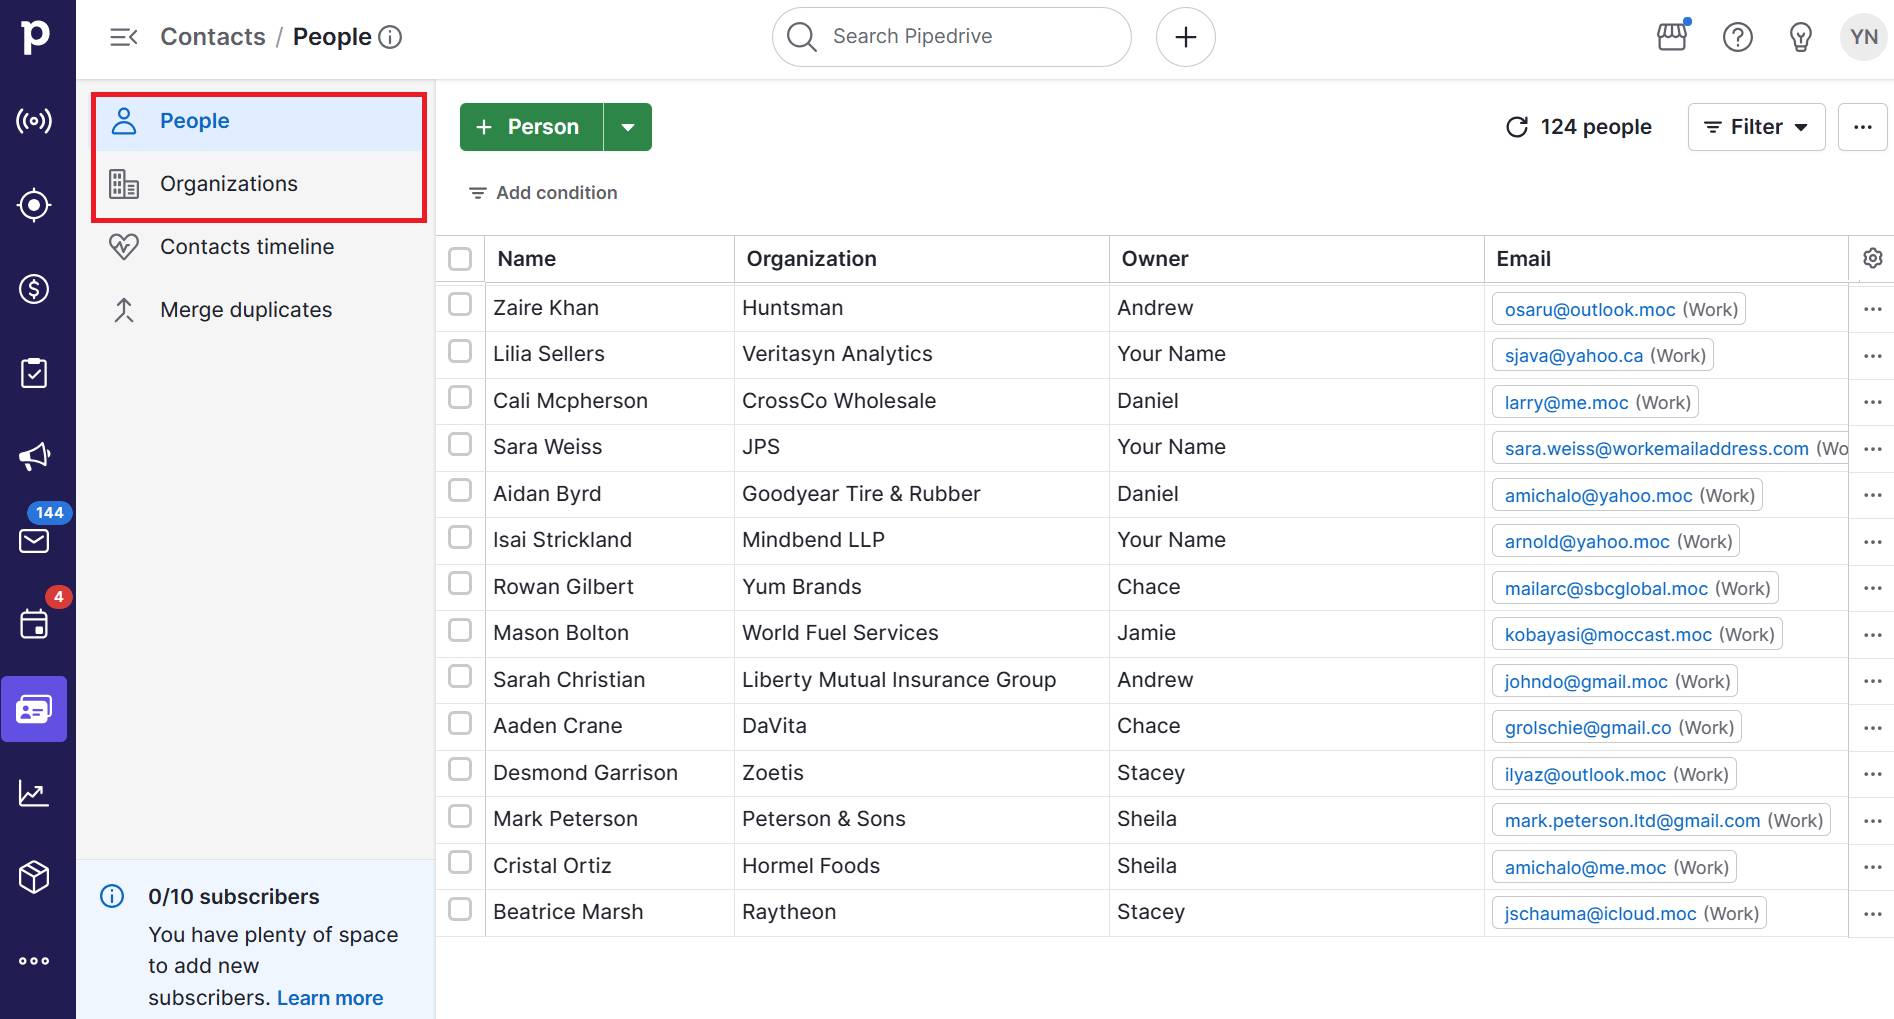Screen dimensions: 1894x1019
Task: Open Deals dollar icon in sidebar
Action: tap(34, 289)
